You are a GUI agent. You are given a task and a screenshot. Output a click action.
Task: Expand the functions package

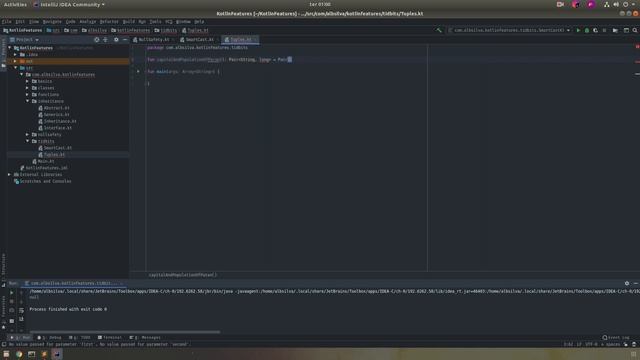[28, 94]
